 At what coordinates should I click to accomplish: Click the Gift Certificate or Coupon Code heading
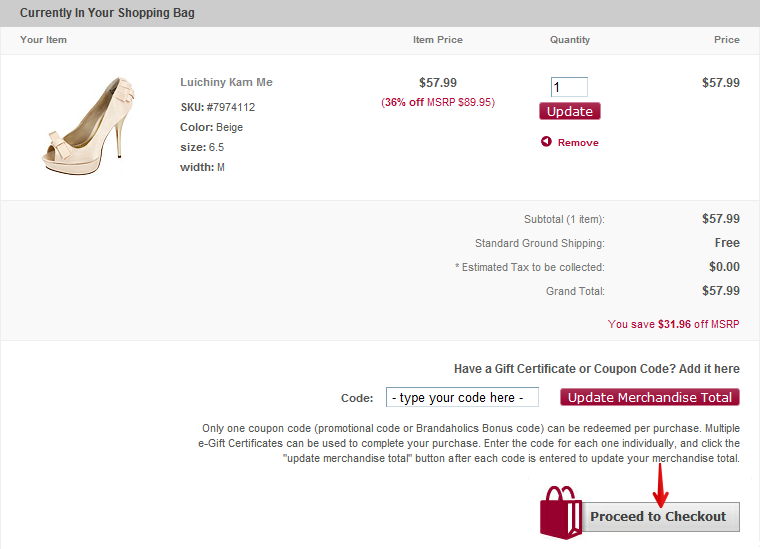(x=596, y=369)
